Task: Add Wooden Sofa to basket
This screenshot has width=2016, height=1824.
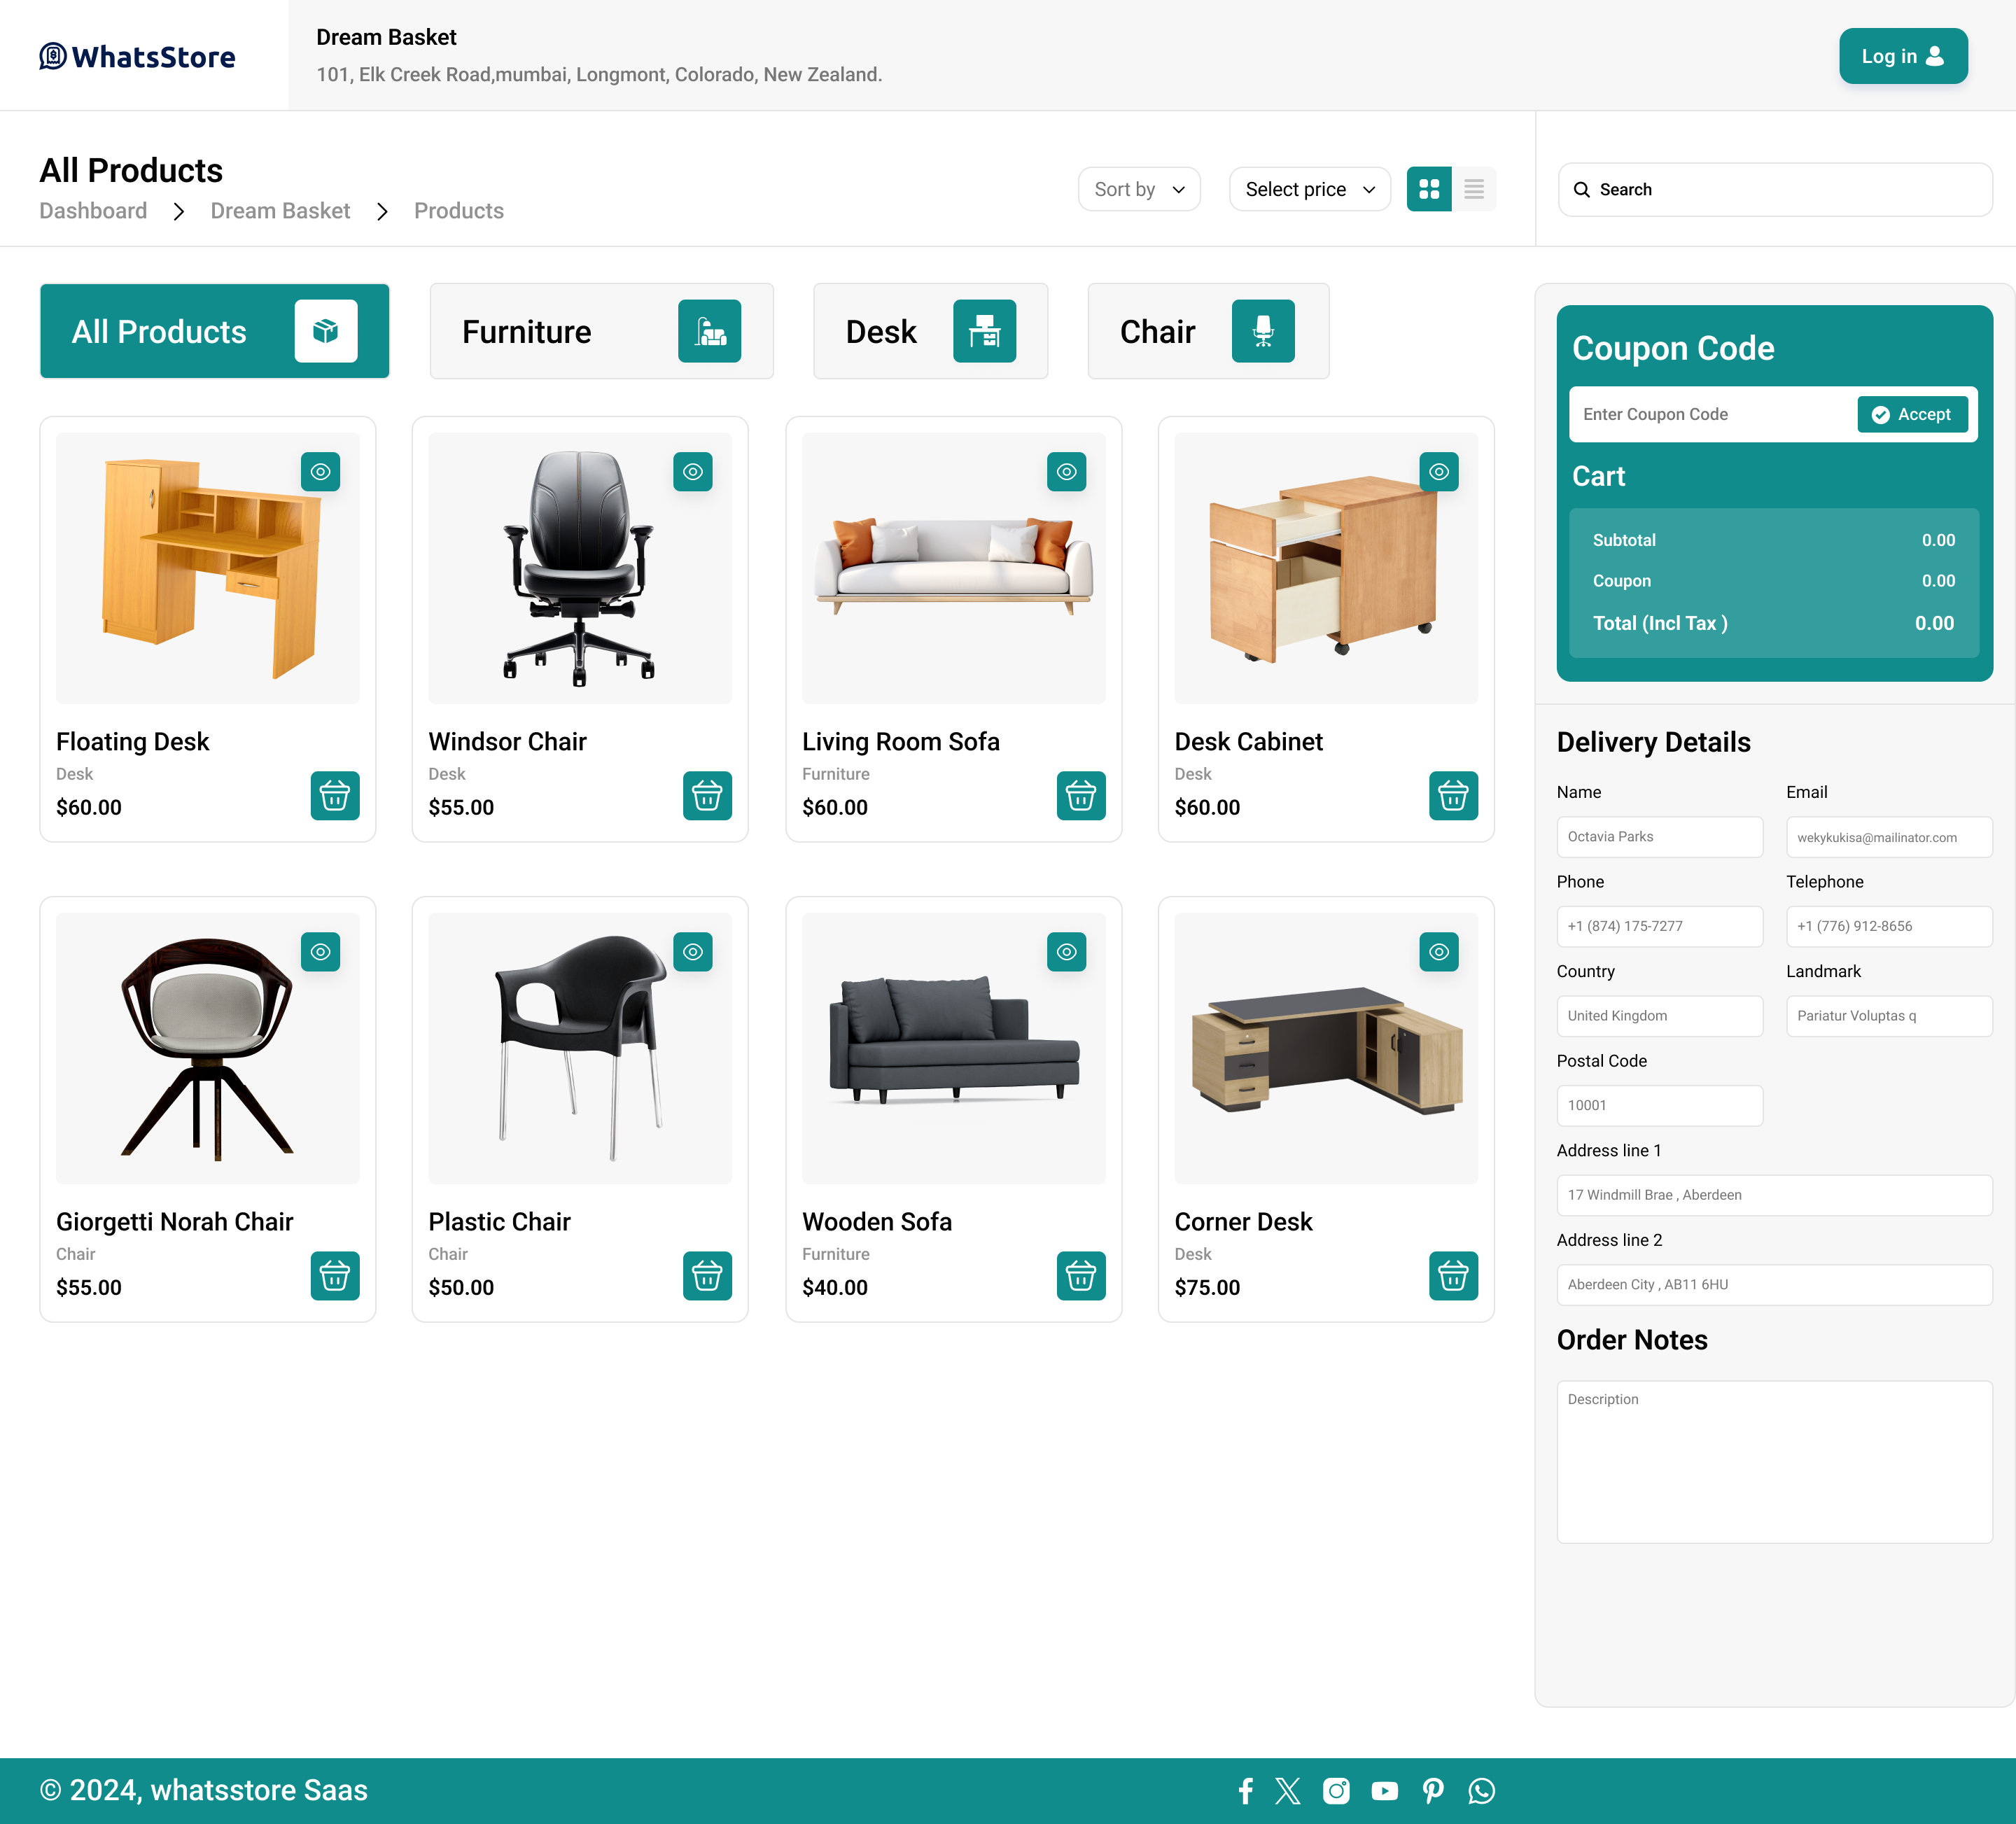Action: 1080,1276
